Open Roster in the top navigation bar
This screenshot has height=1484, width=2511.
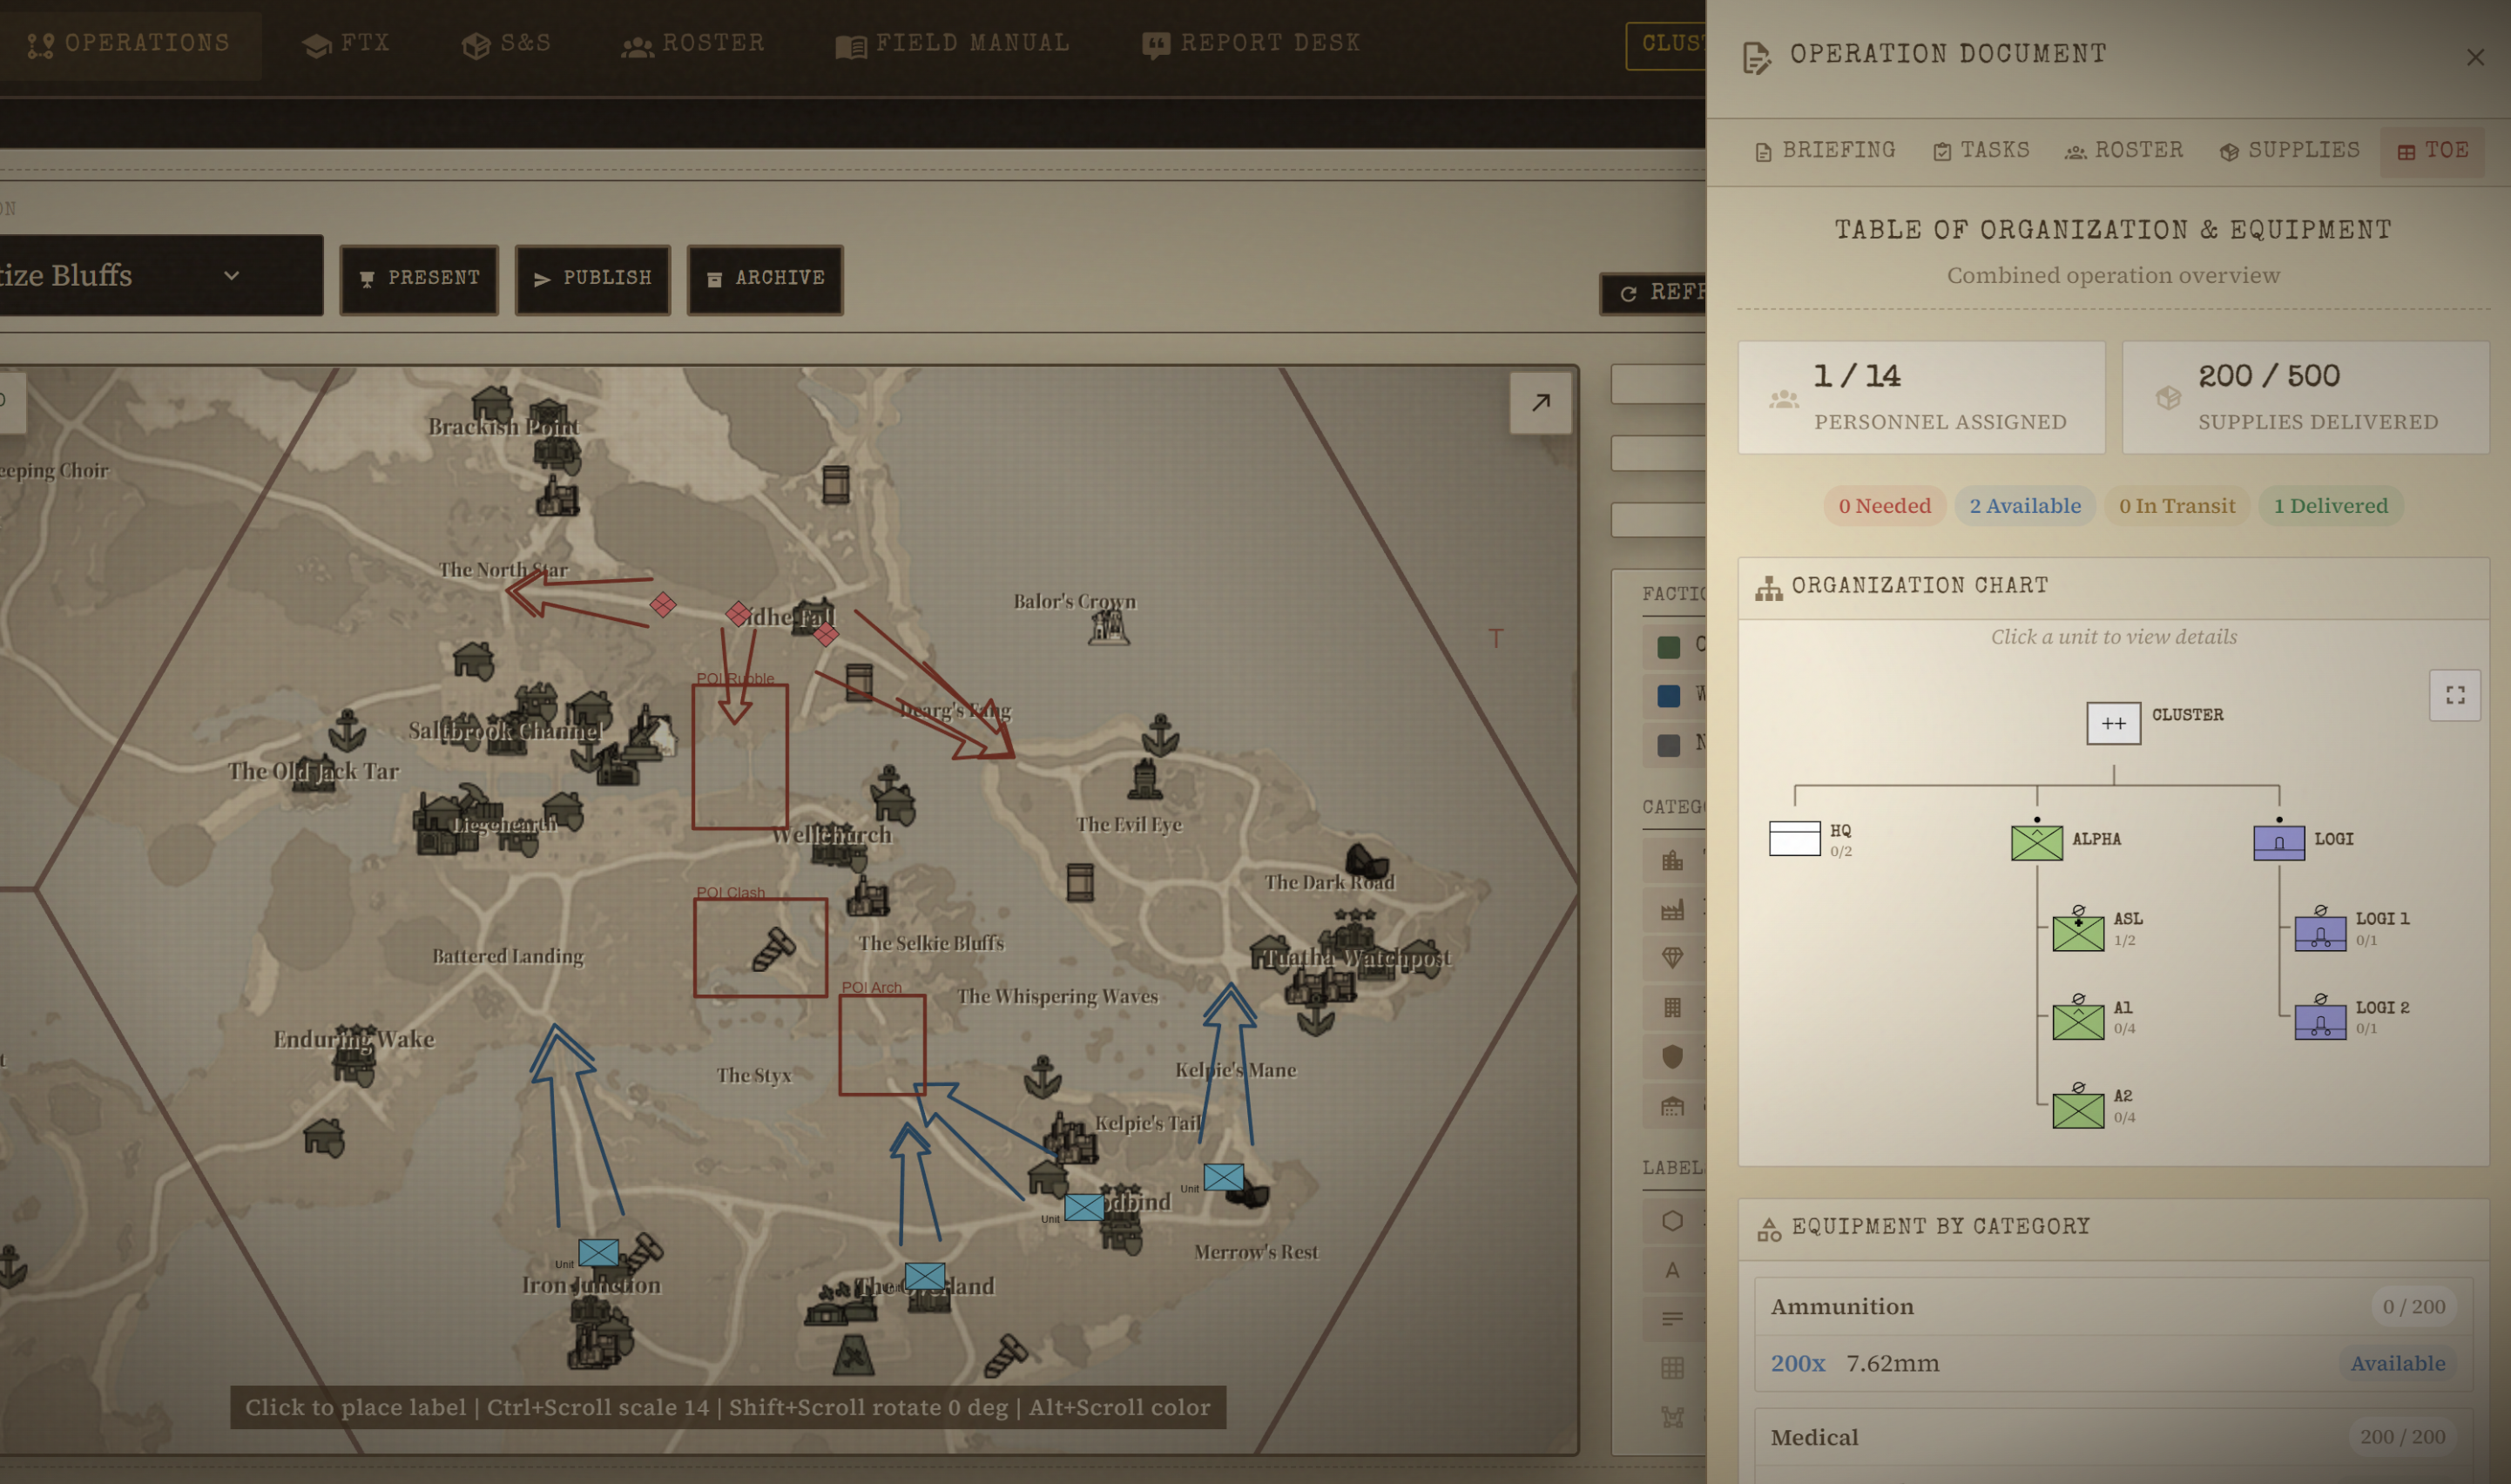tap(693, 44)
